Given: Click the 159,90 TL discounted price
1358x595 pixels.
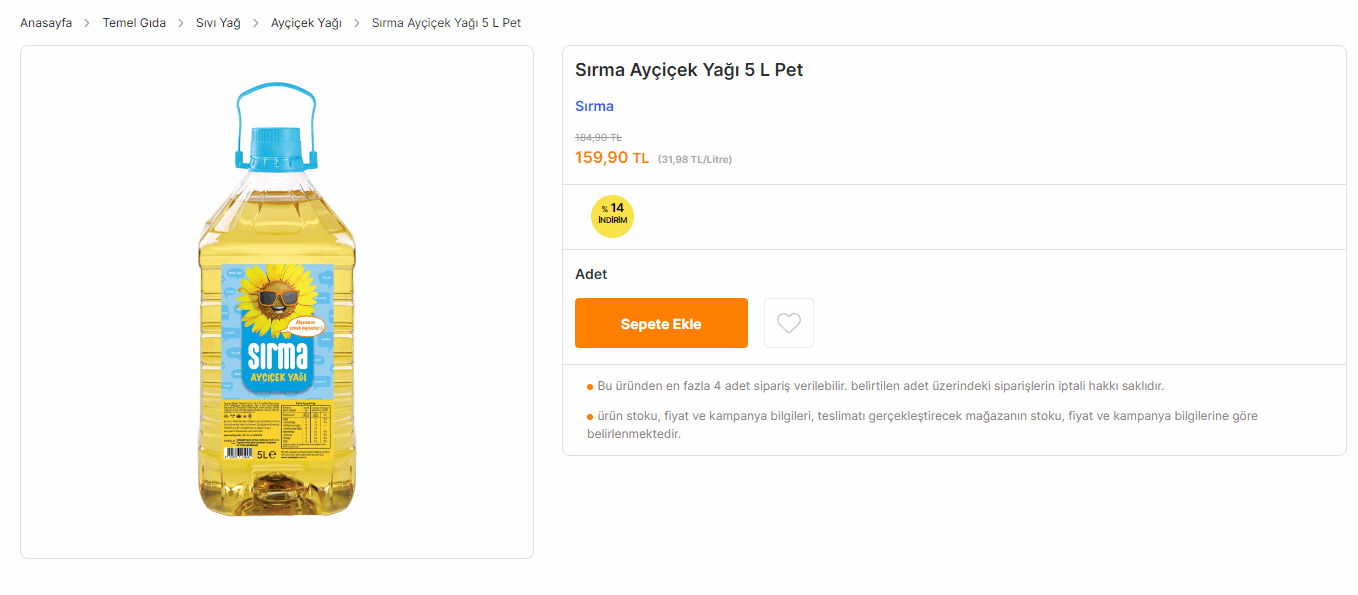Looking at the screenshot, I should [x=611, y=158].
